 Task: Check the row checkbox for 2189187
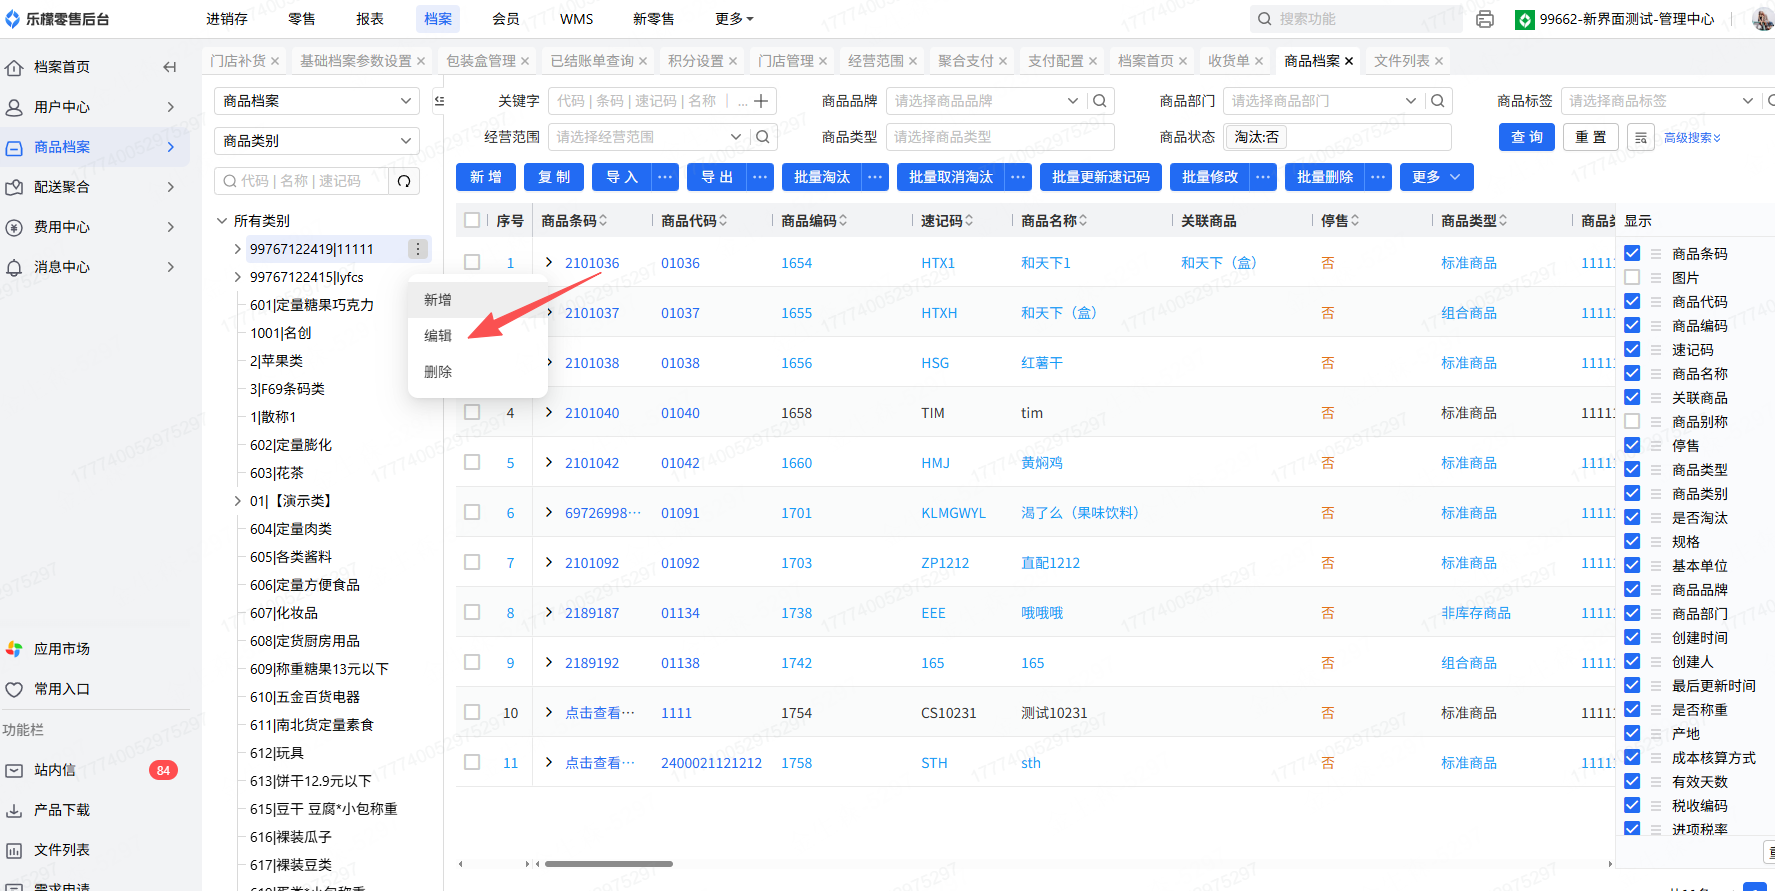[x=472, y=612]
